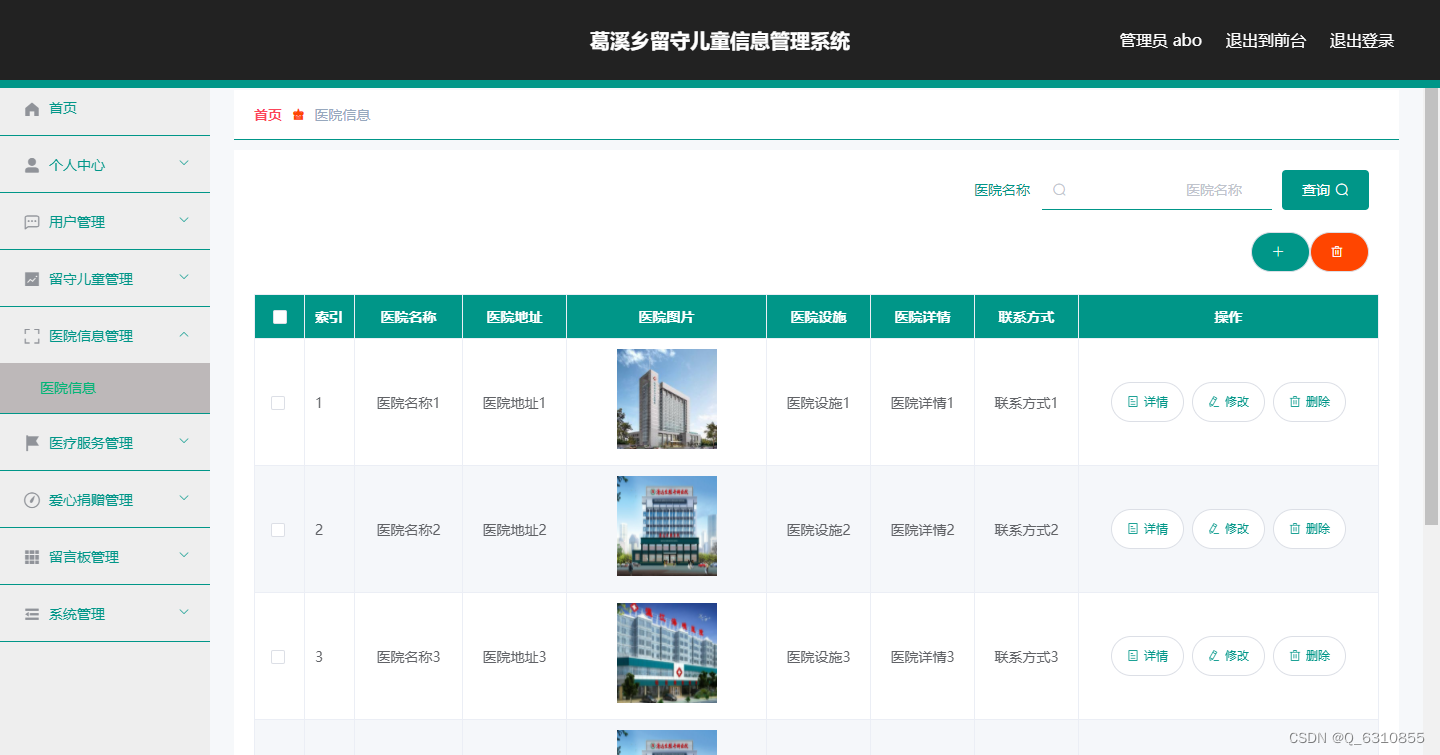The image size is (1440, 755).
Task: Check the checkbox for row 医院名称2
Action: pyautogui.click(x=278, y=530)
